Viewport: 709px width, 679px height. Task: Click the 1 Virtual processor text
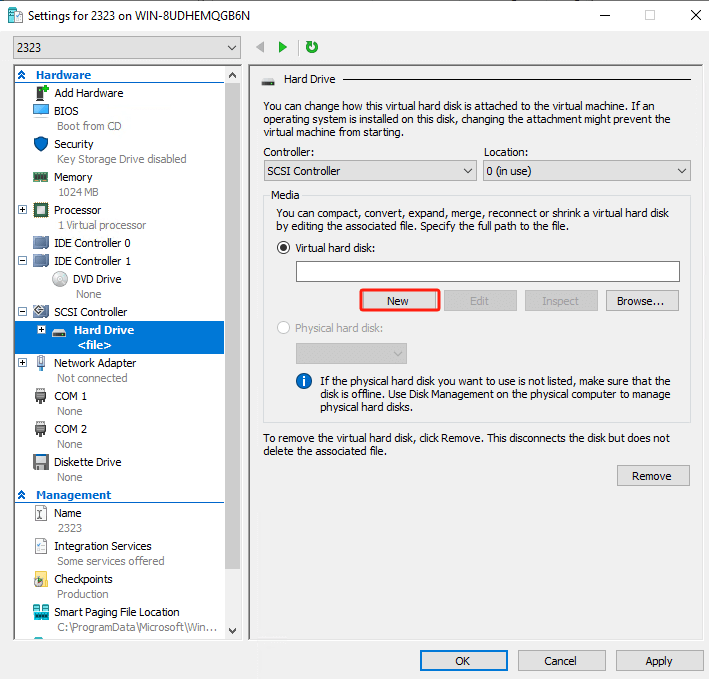click(x=102, y=225)
